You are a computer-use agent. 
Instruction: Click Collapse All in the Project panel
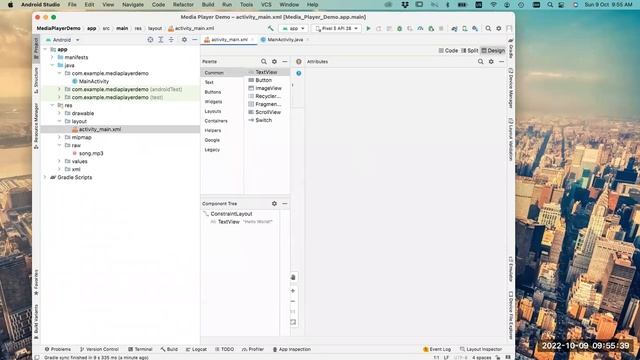171,40
